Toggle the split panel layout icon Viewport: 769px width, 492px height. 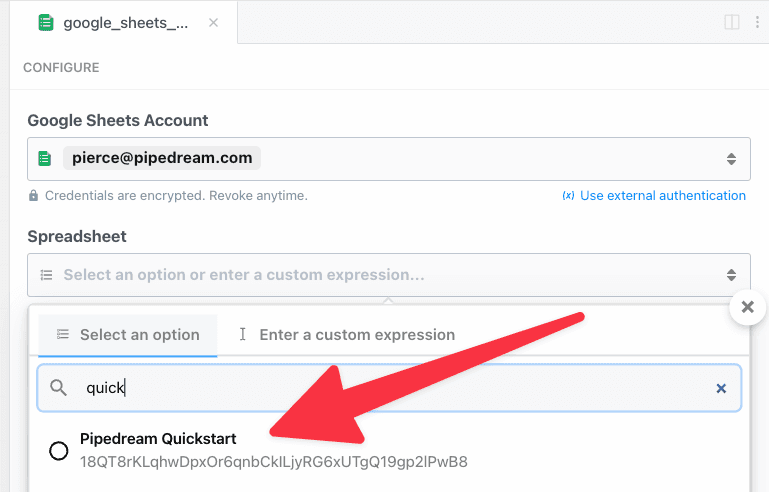point(732,22)
